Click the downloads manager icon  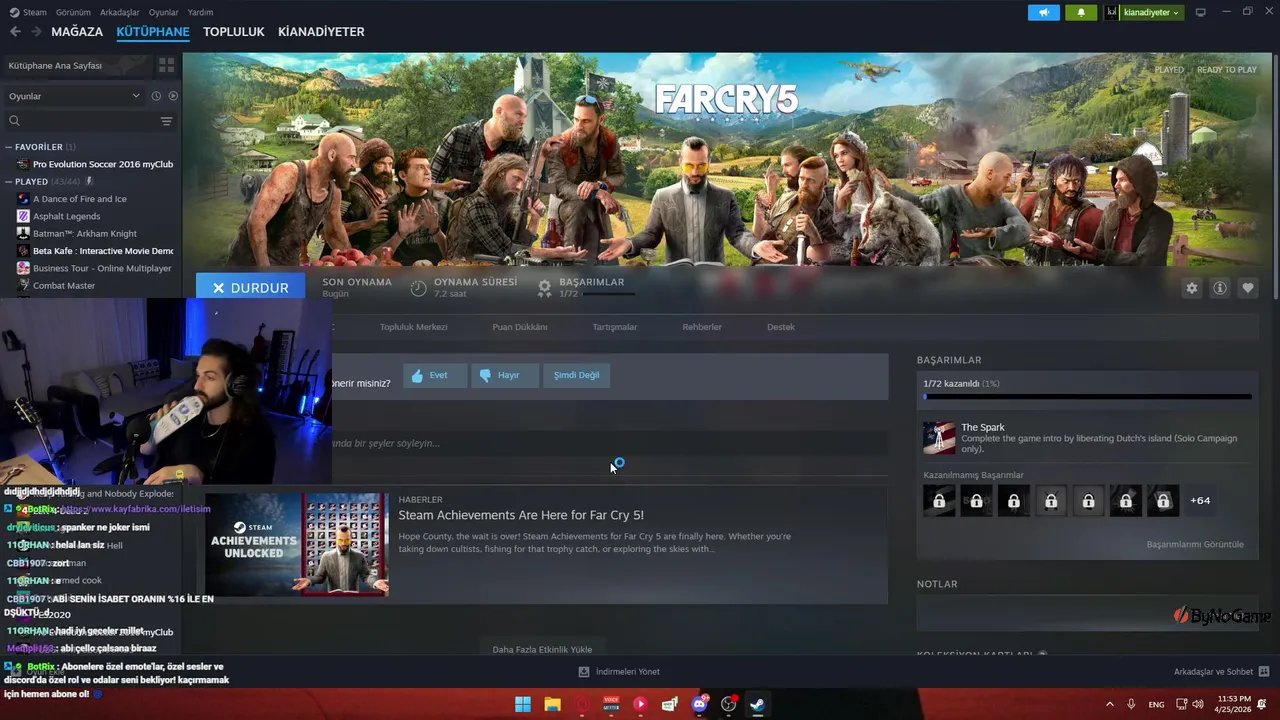click(x=584, y=672)
